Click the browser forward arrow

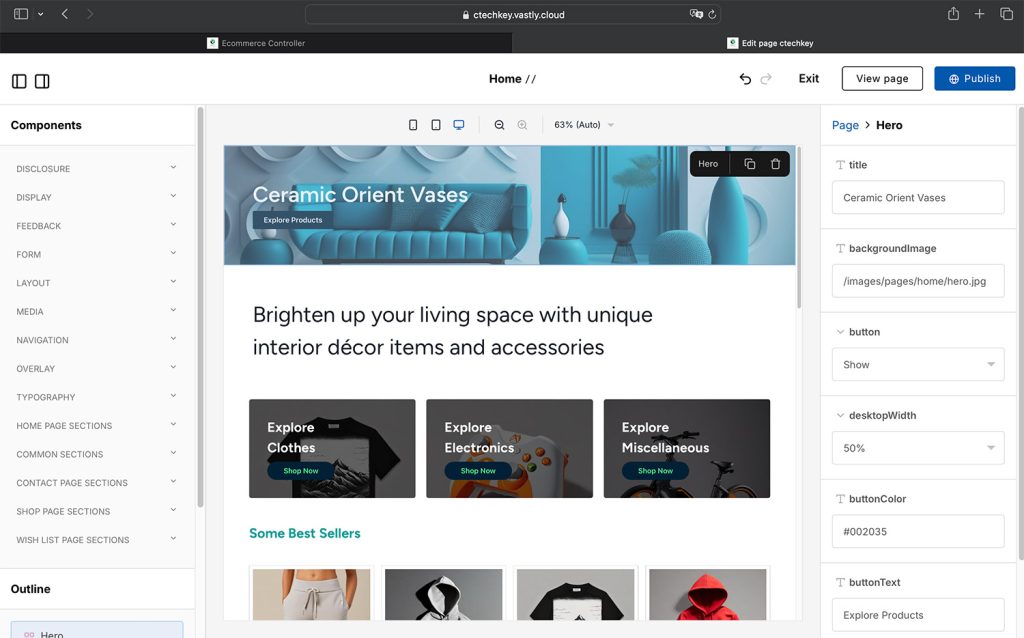pyautogui.click(x=89, y=14)
